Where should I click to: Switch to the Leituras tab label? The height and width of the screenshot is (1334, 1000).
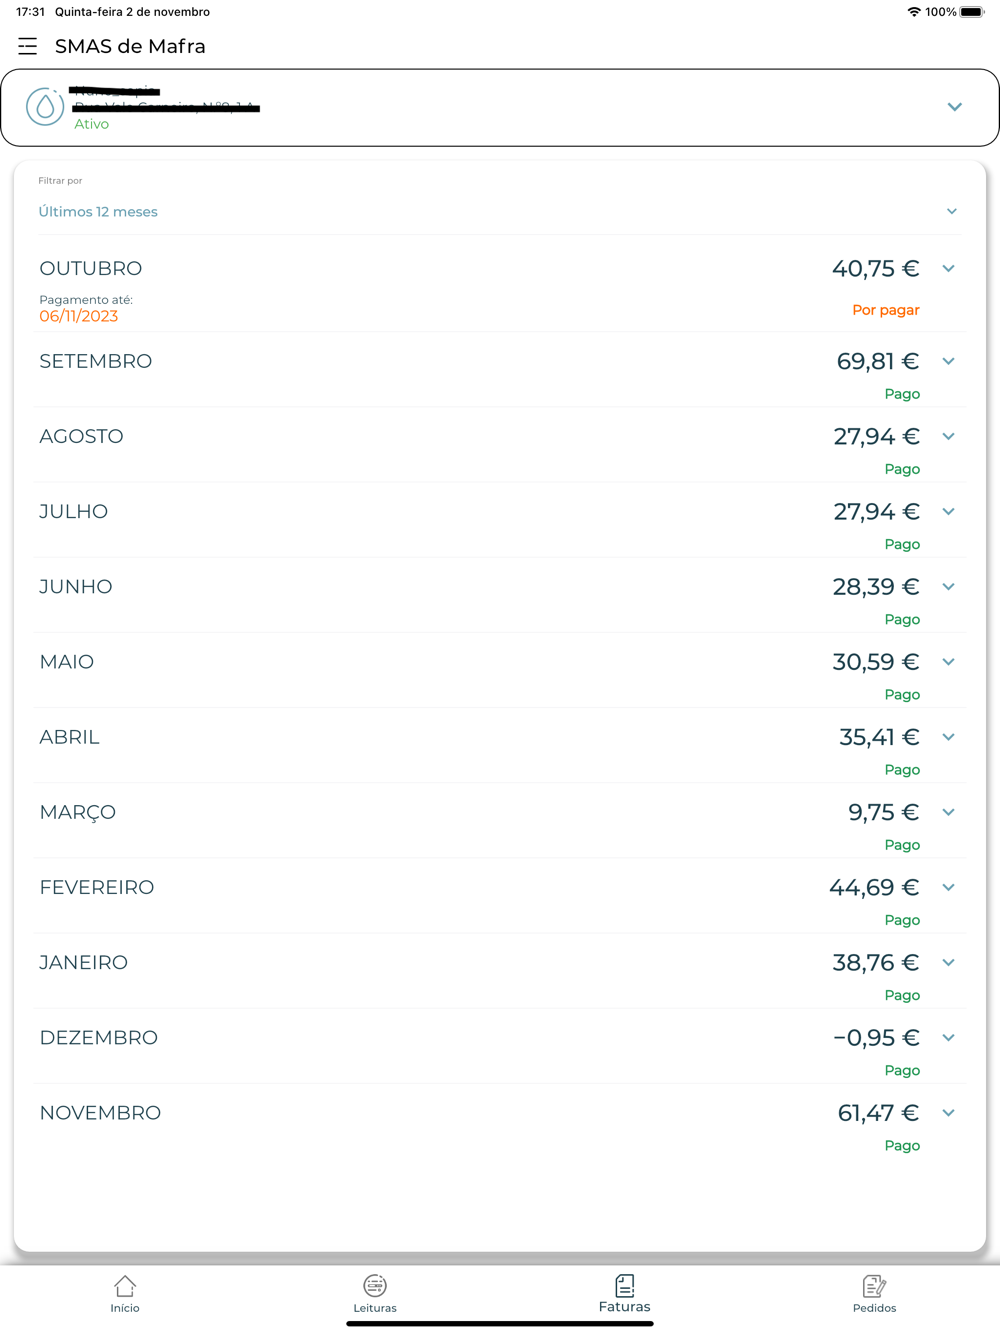pyautogui.click(x=375, y=1308)
